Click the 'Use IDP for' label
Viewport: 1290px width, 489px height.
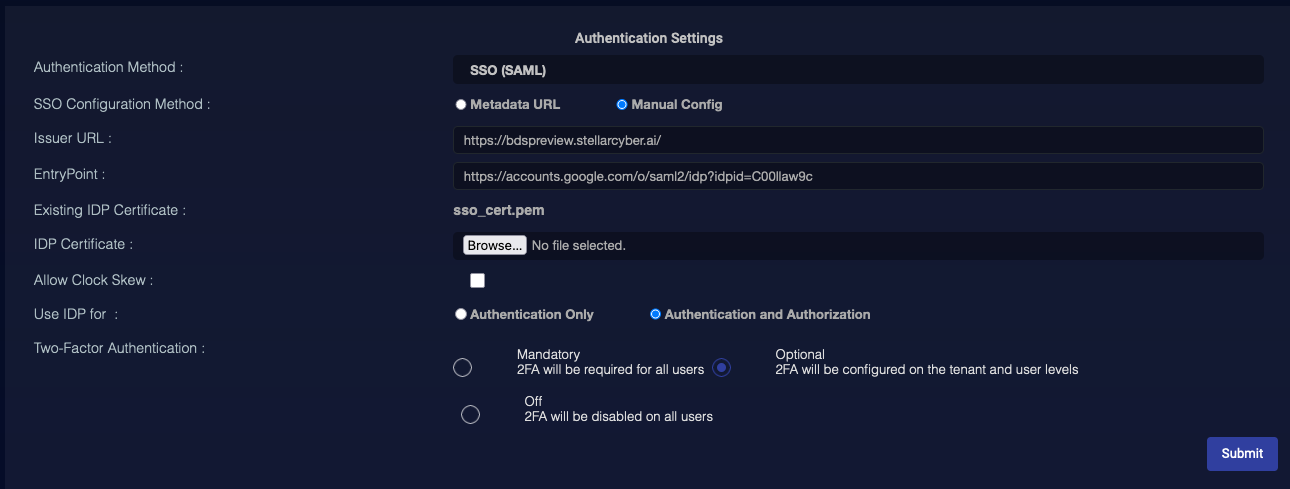click(x=76, y=314)
